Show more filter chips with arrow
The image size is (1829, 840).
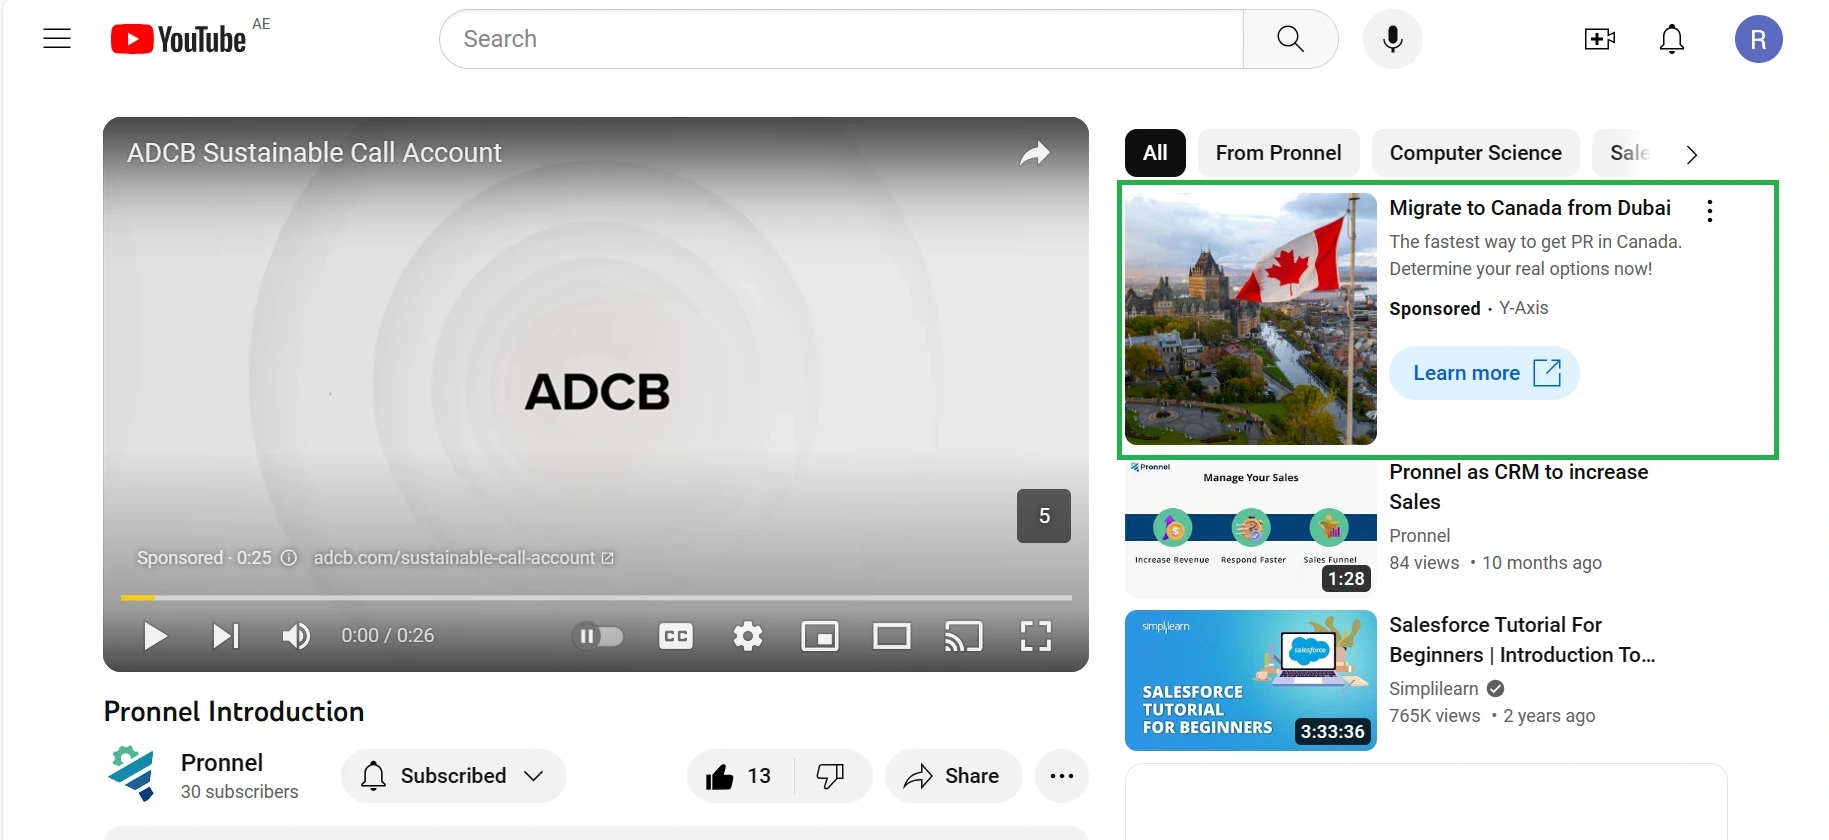click(x=1692, y=155)
